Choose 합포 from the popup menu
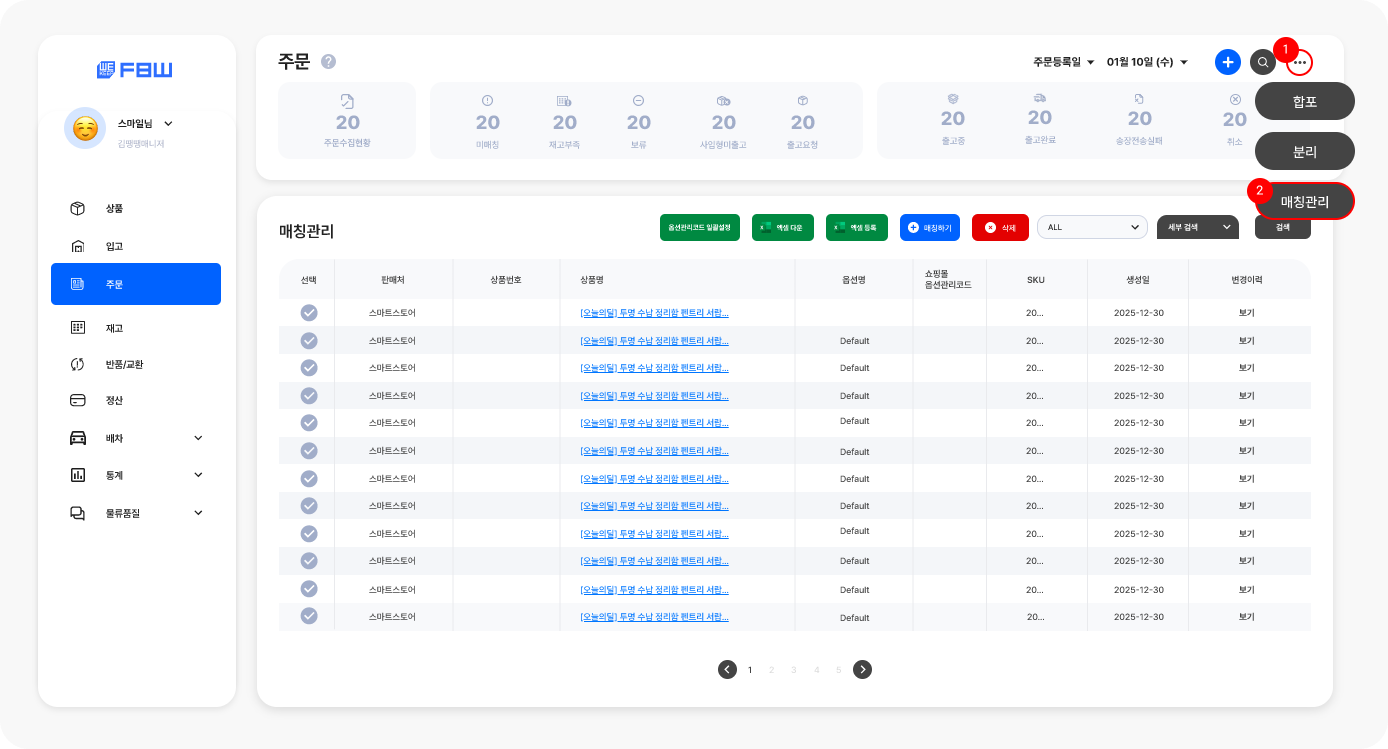 point(1305,101)
